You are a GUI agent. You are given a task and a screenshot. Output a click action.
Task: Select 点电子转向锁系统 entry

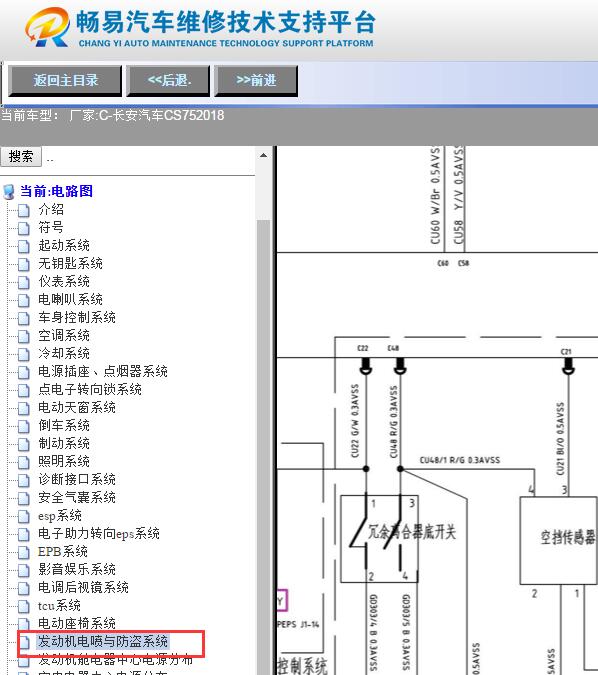point(90,390)
